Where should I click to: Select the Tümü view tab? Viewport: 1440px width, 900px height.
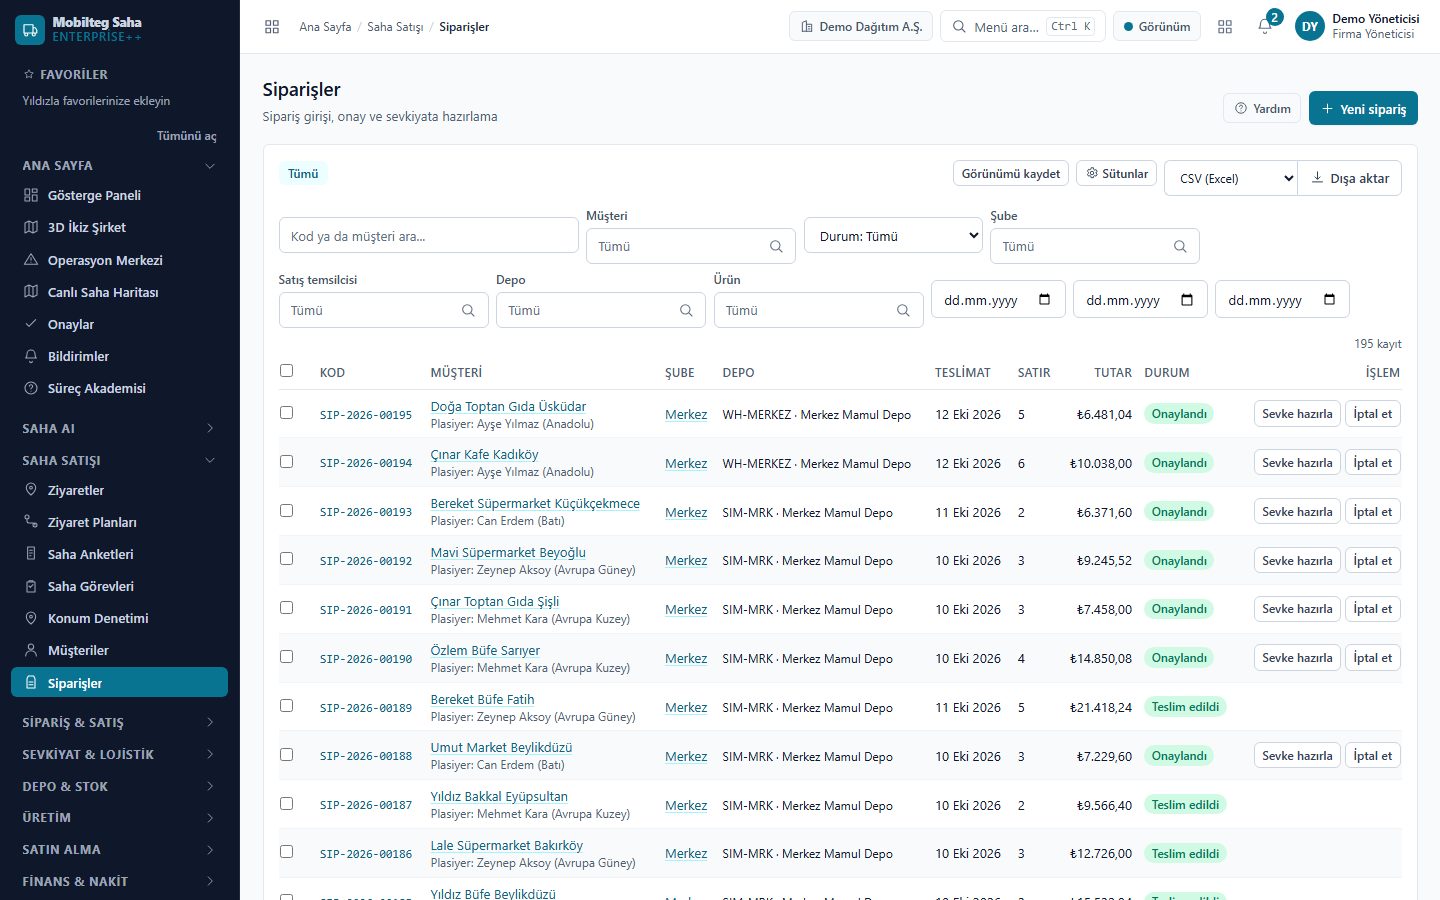click(x=303, y=174)
